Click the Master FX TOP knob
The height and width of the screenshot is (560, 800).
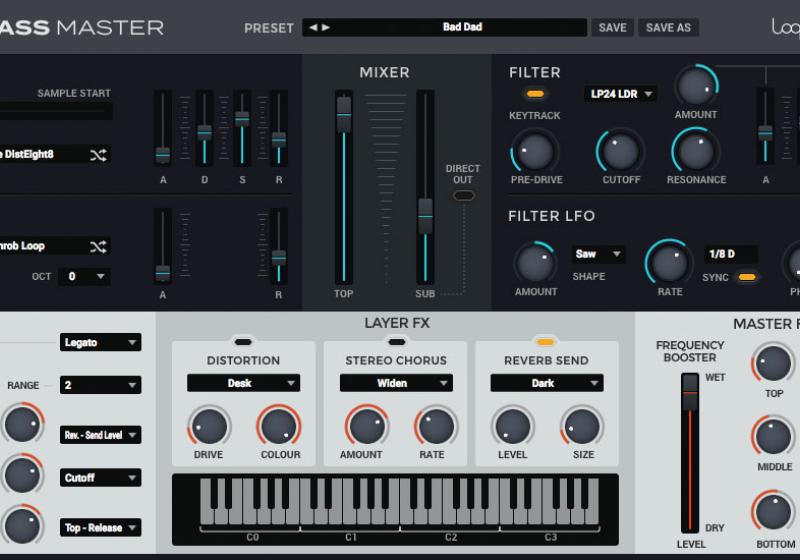point(773,364)
